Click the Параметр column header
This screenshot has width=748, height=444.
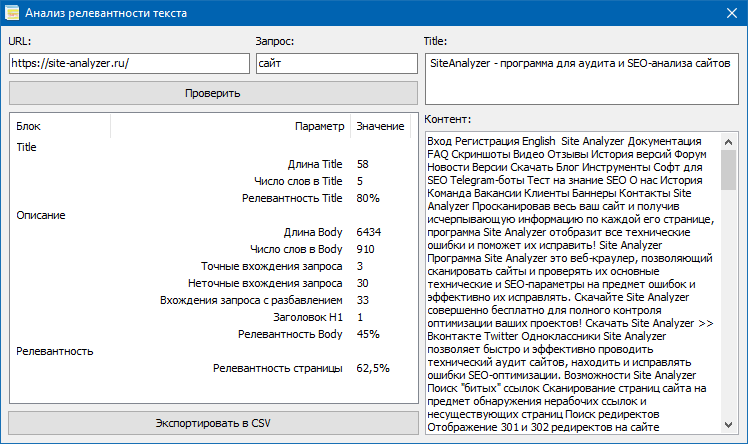[230, 126]
